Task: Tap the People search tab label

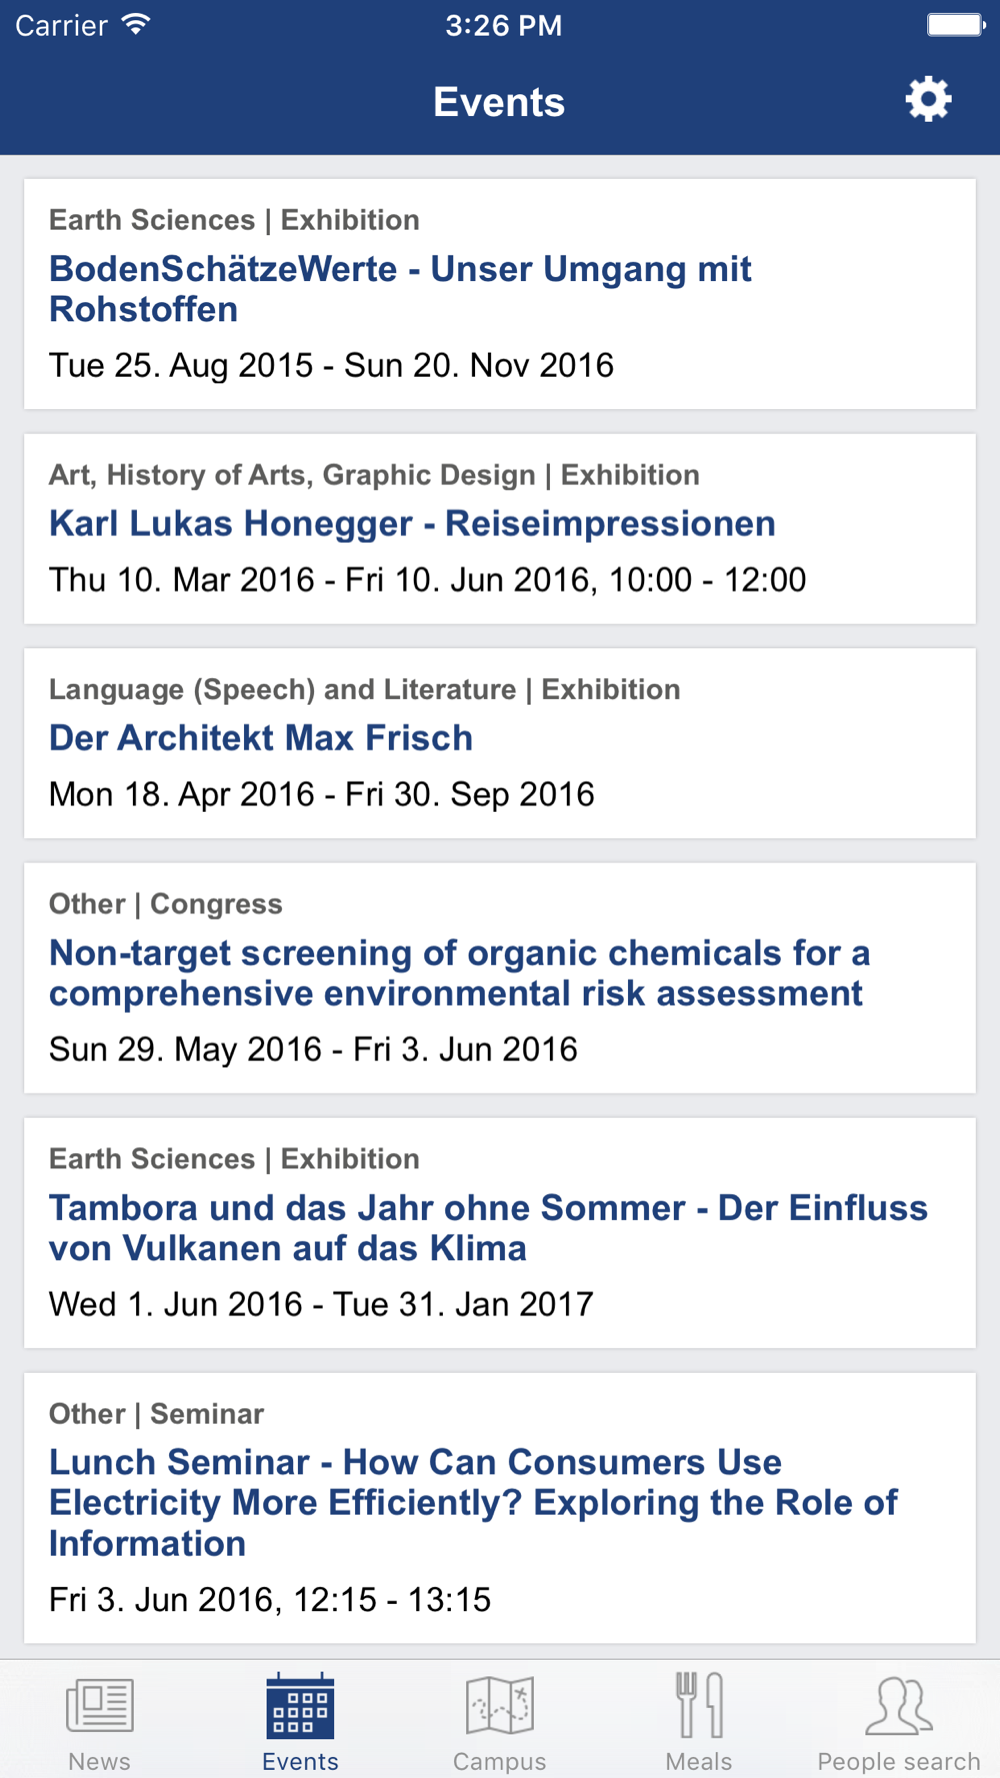Action: click(x=899, y=1761)
